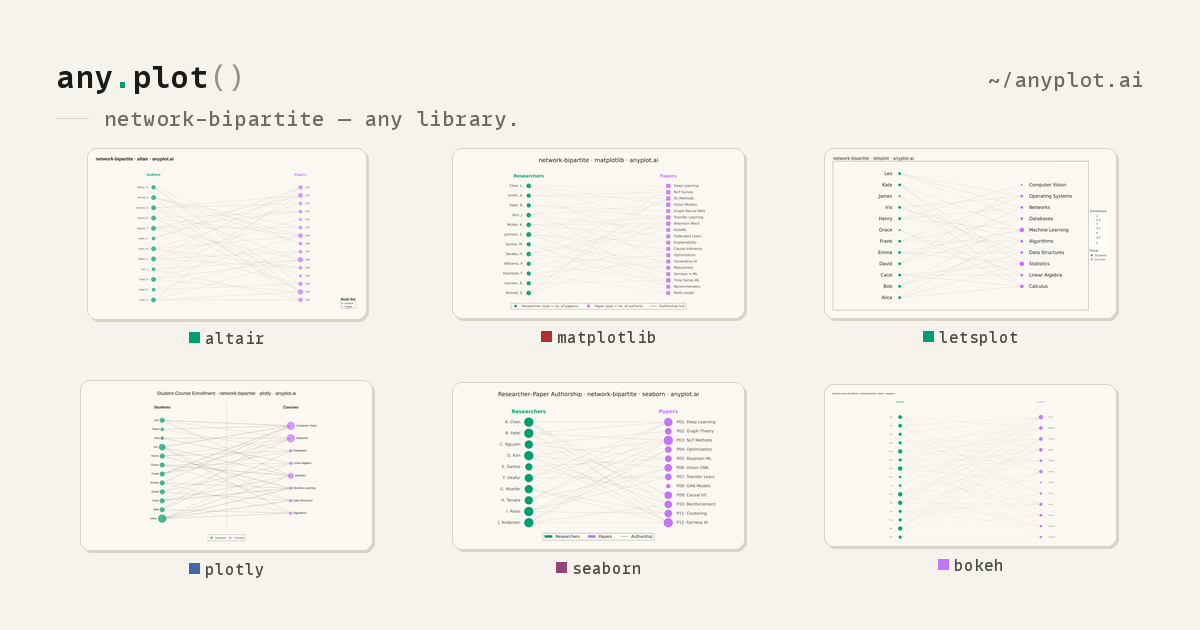This screenshot has width=1200, height=630.
Task: Click the network-bipartite subtitle text
Action: pos(312,119)
